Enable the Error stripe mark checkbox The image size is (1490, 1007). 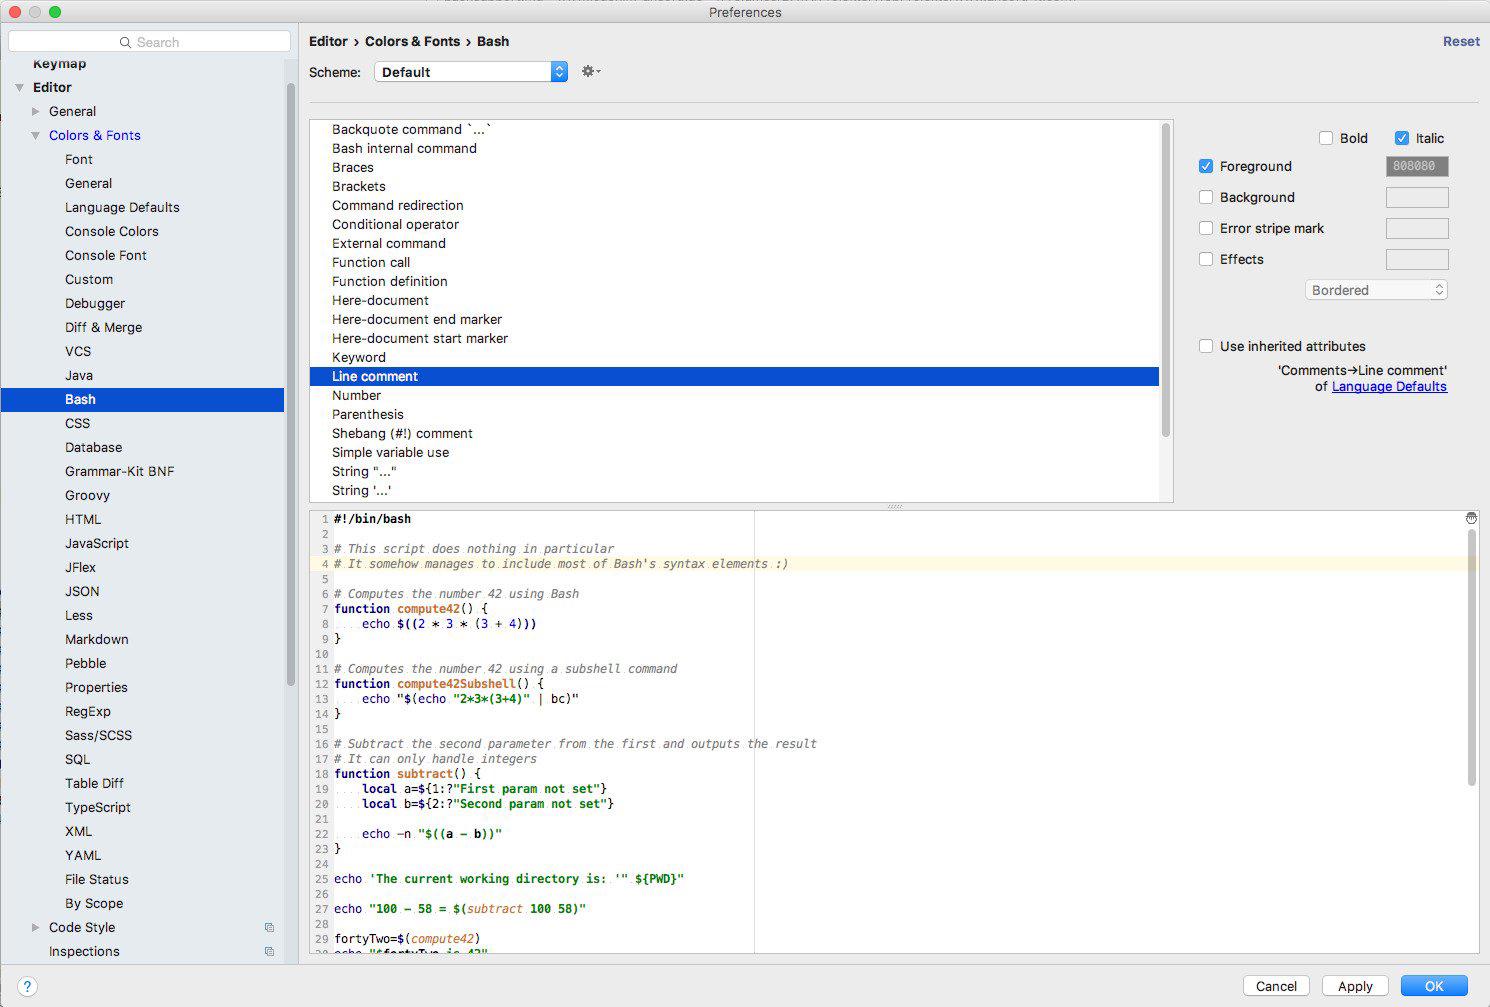(1206, 228)
